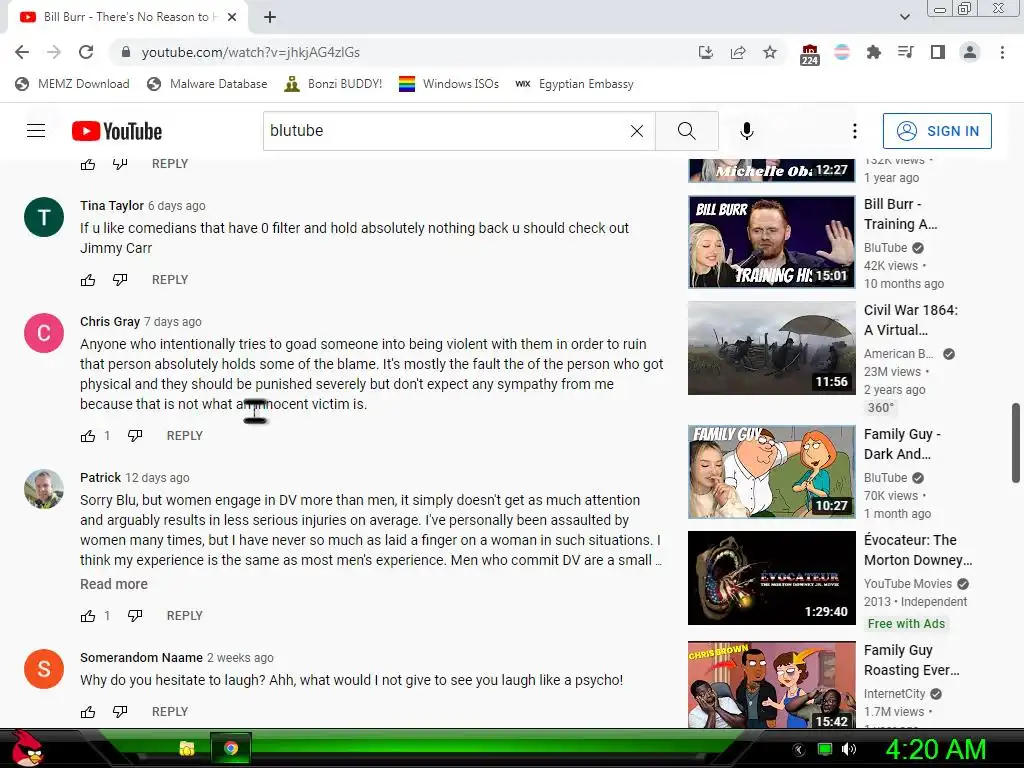Toggle the browser side panel icon

point(938,52)
